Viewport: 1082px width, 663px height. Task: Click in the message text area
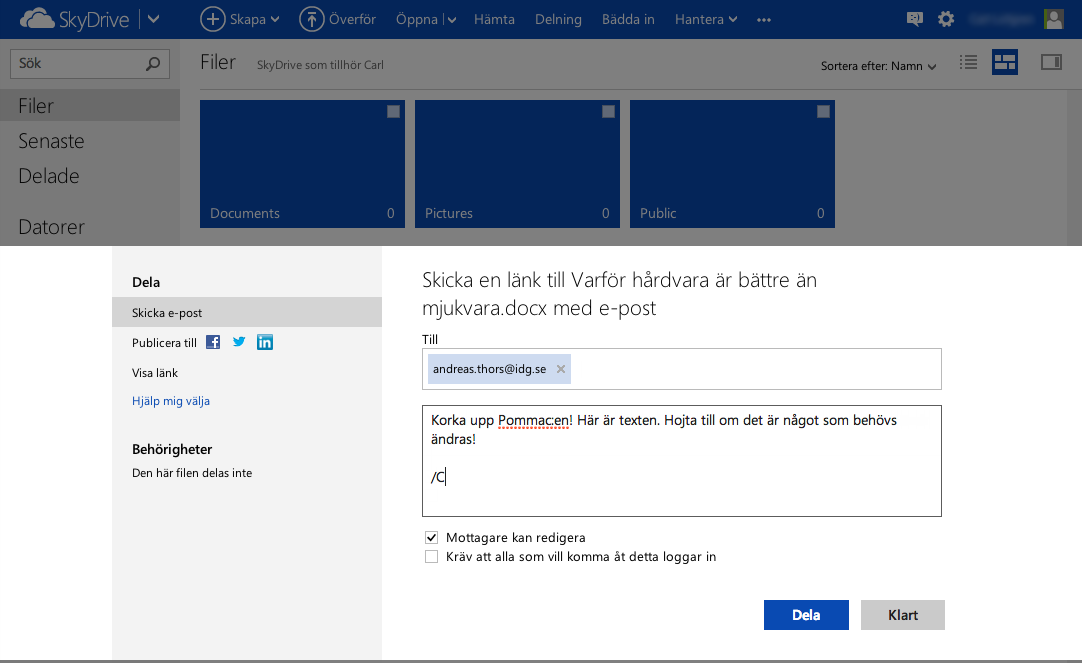tap(682, 461)
